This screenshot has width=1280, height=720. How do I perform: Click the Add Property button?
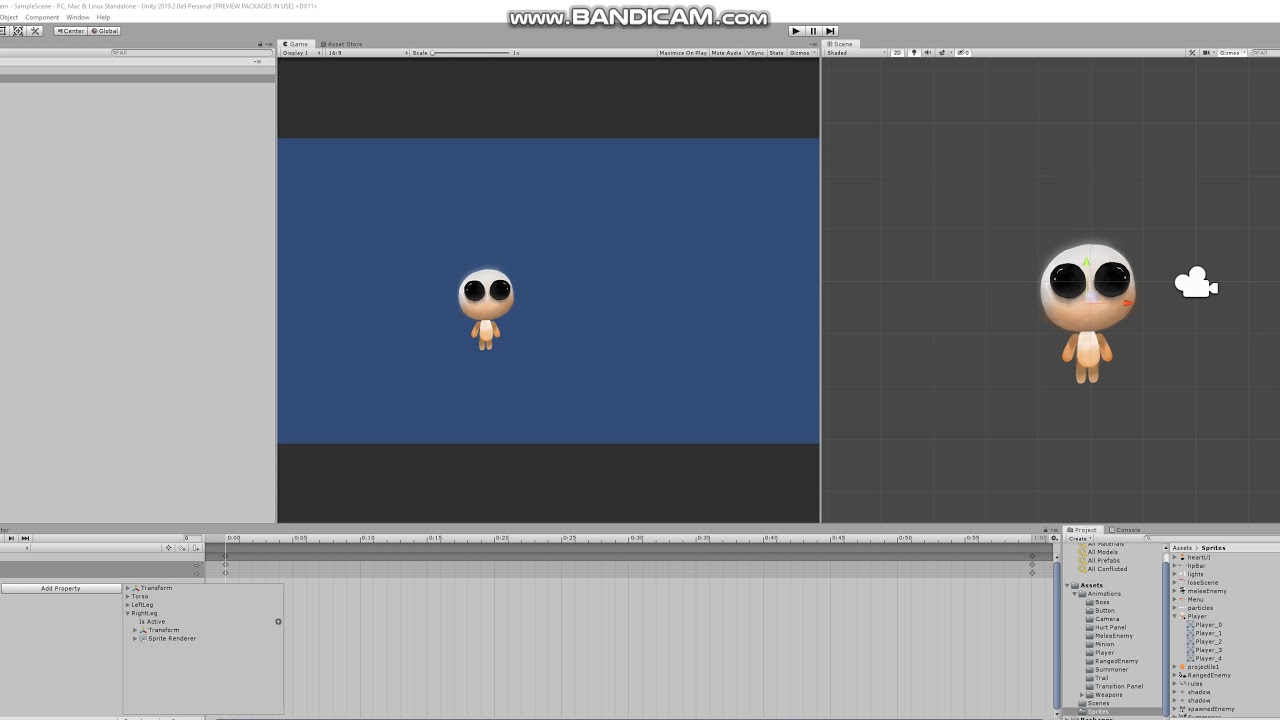(61, 588)
